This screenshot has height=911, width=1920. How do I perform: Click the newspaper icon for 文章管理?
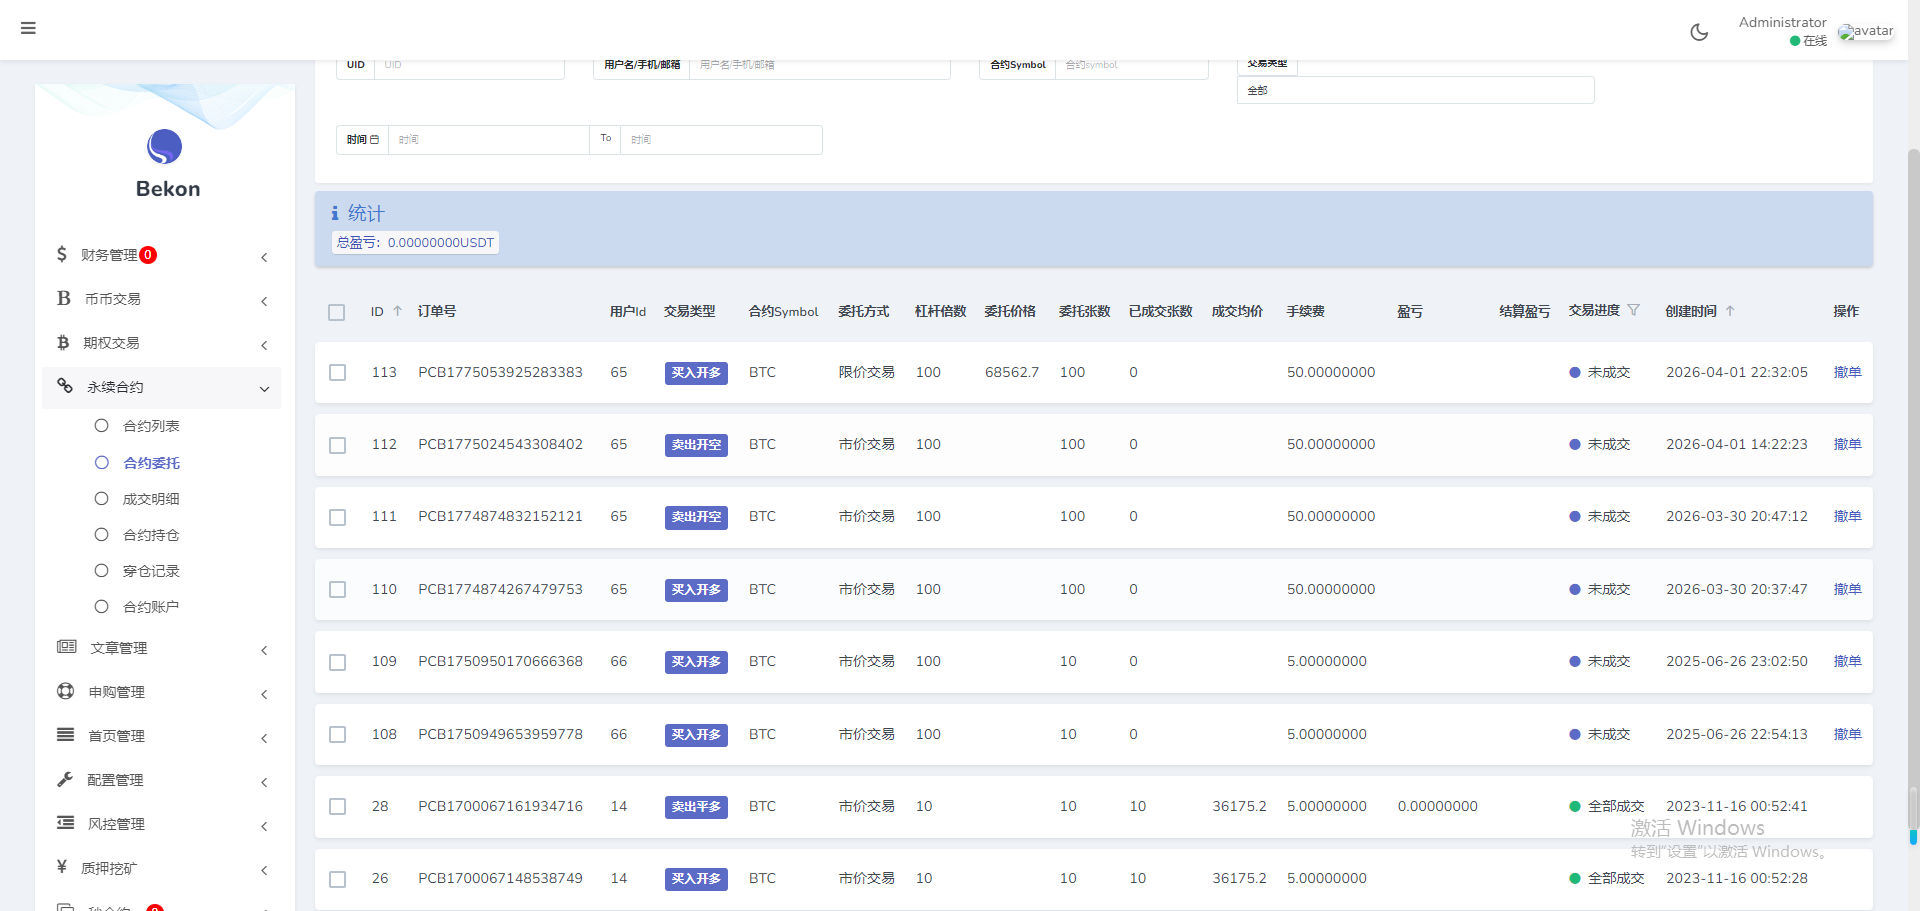click(67, 647)
